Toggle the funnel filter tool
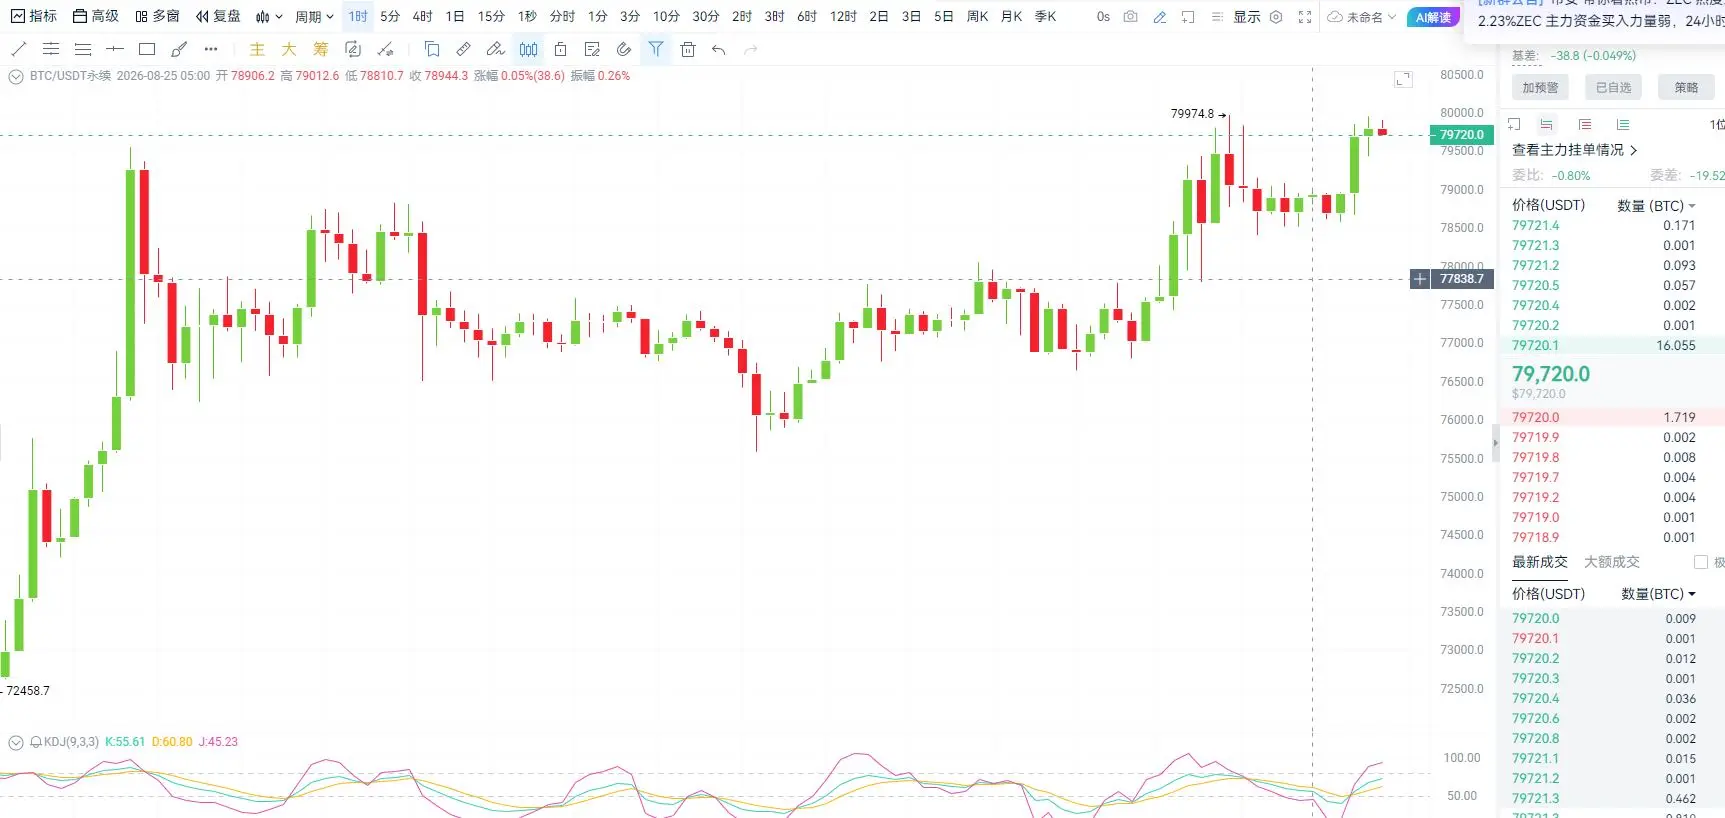1725x818 pixels. click(656, 49)
